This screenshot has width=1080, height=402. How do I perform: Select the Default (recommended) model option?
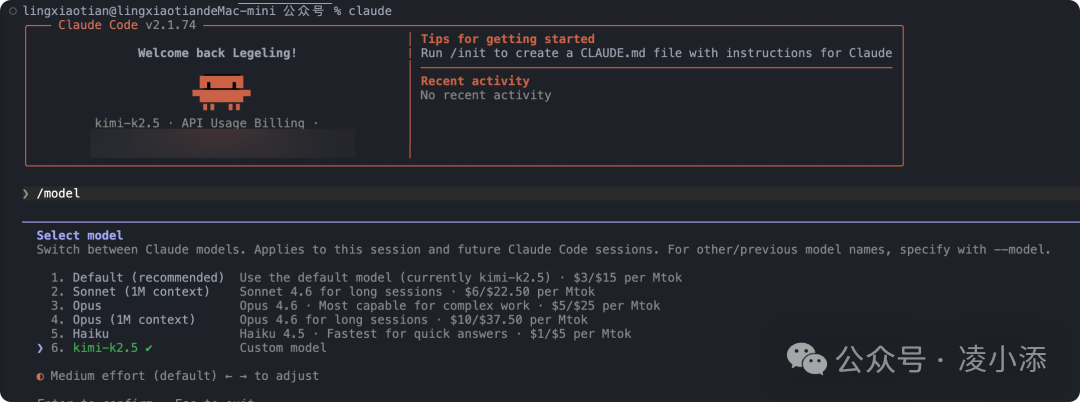point(147,277)
